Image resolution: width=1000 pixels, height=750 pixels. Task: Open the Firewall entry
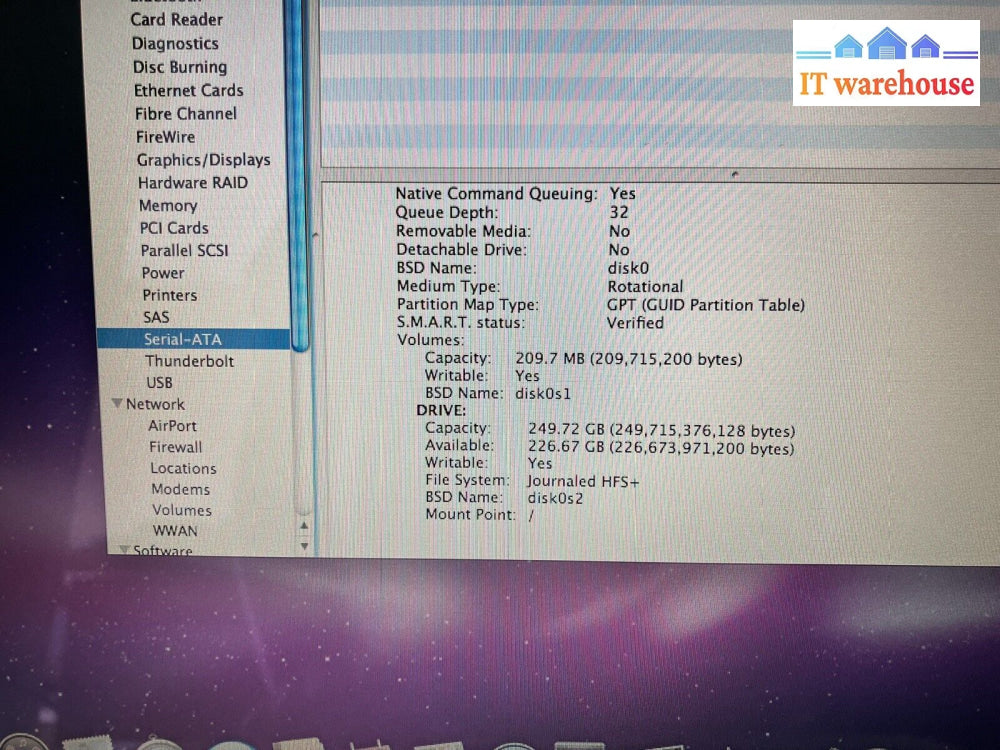[175, 447]
